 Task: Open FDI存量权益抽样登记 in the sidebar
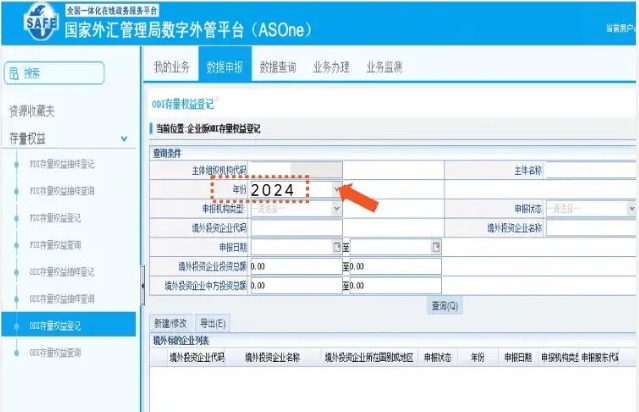[x=62, y=164]
